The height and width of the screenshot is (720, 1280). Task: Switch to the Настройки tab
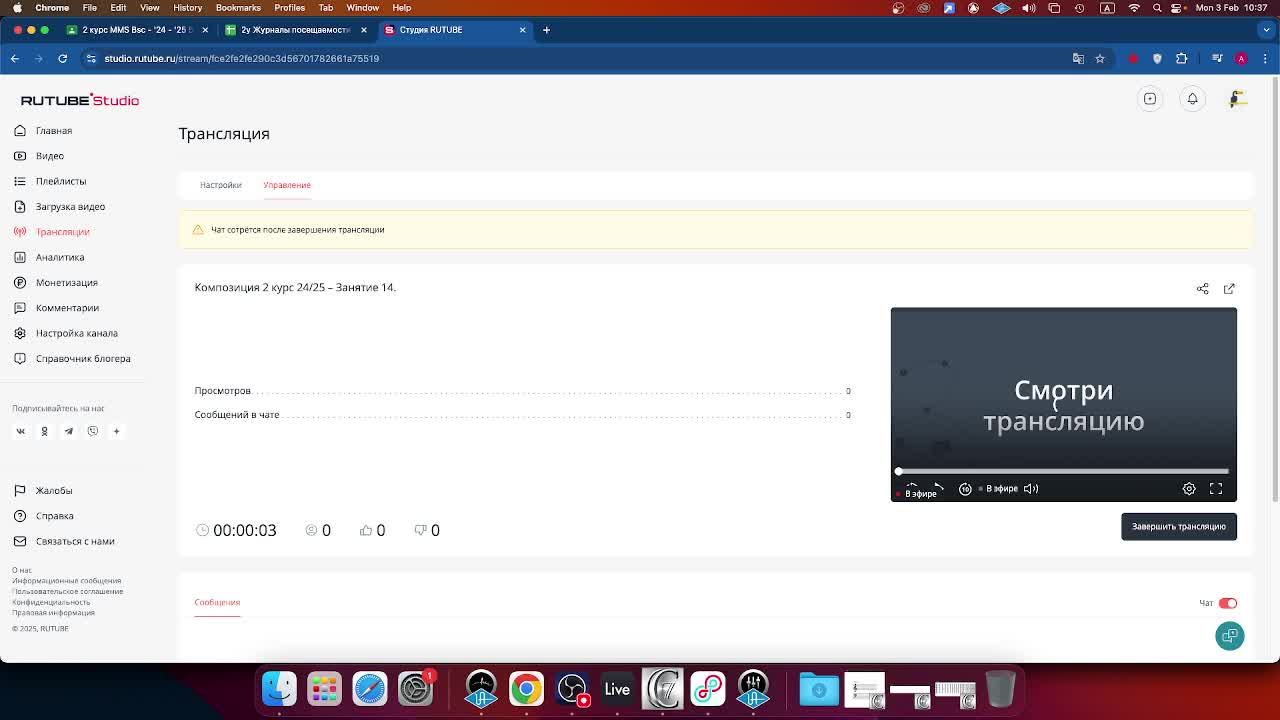221,185
